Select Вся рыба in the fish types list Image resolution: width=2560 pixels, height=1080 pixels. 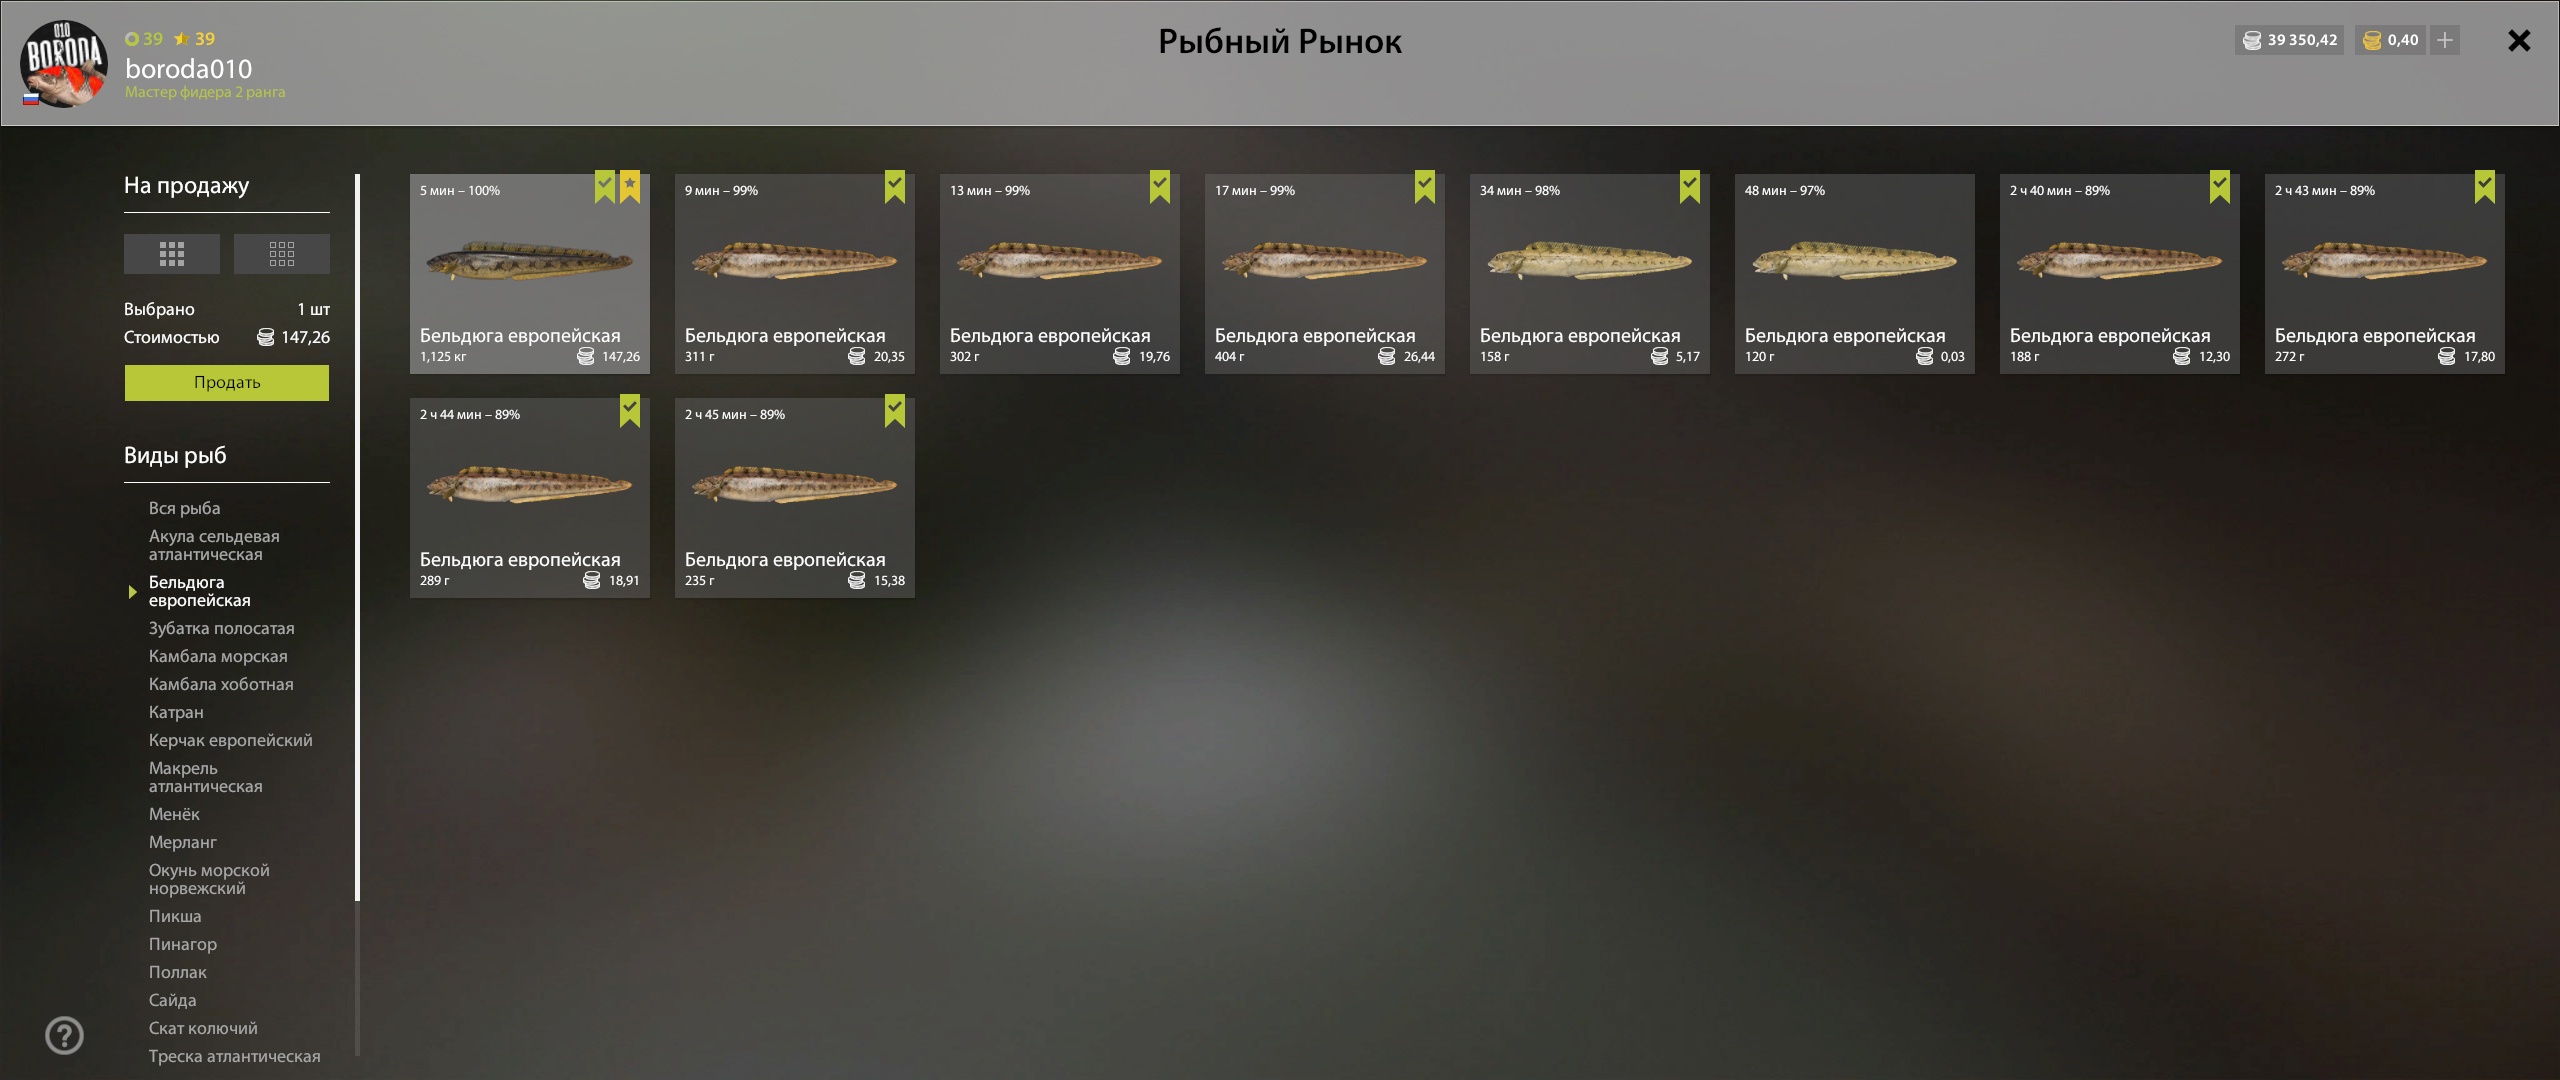(x=185, y=508)
